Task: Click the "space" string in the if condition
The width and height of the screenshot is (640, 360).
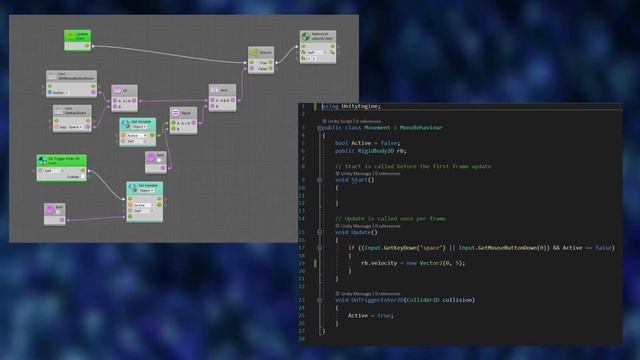Action: pyautogui.click(x=431, y=247)
